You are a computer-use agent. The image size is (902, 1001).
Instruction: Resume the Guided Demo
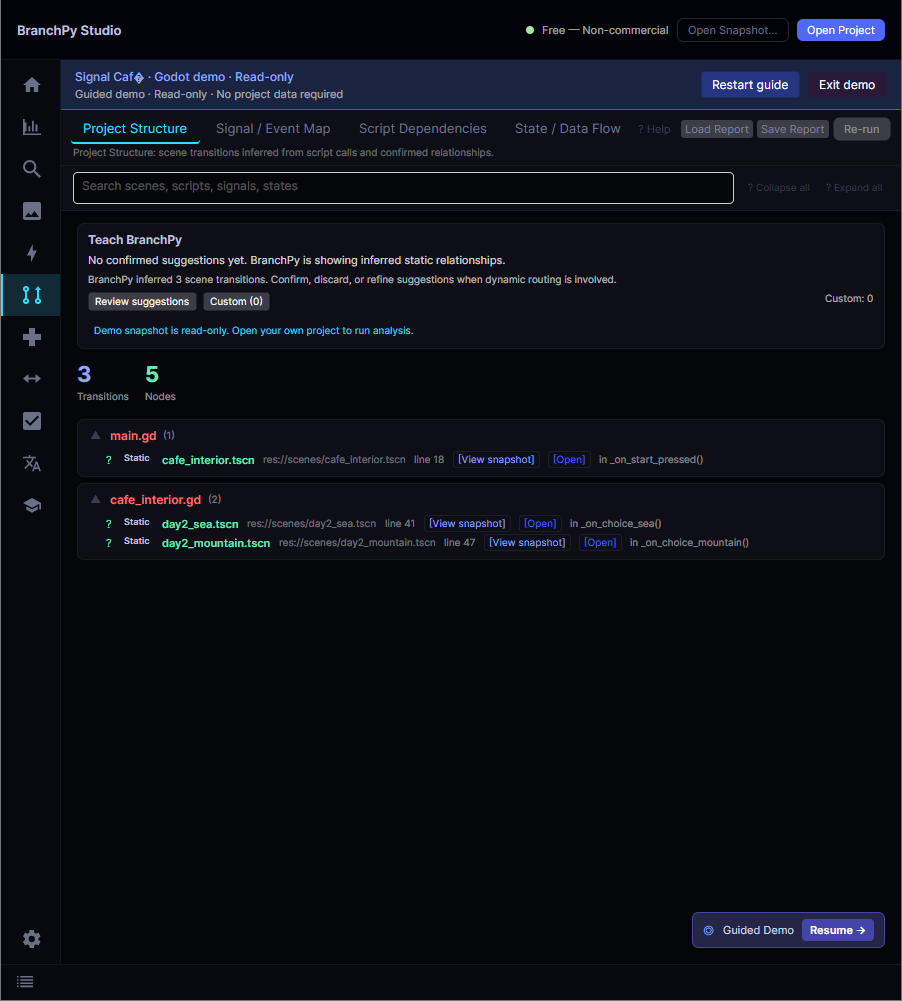[837, 931]
